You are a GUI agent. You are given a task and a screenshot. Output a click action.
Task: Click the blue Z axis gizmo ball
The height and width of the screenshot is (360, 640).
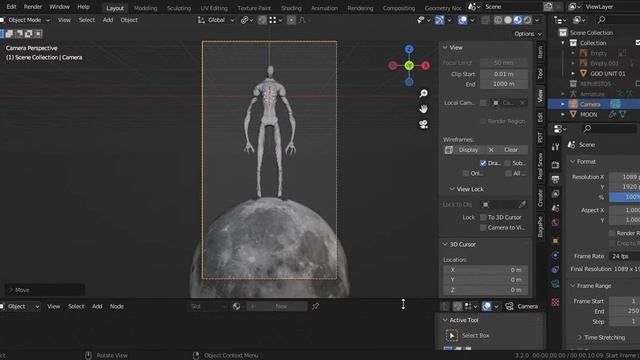[x=409, y=49]
